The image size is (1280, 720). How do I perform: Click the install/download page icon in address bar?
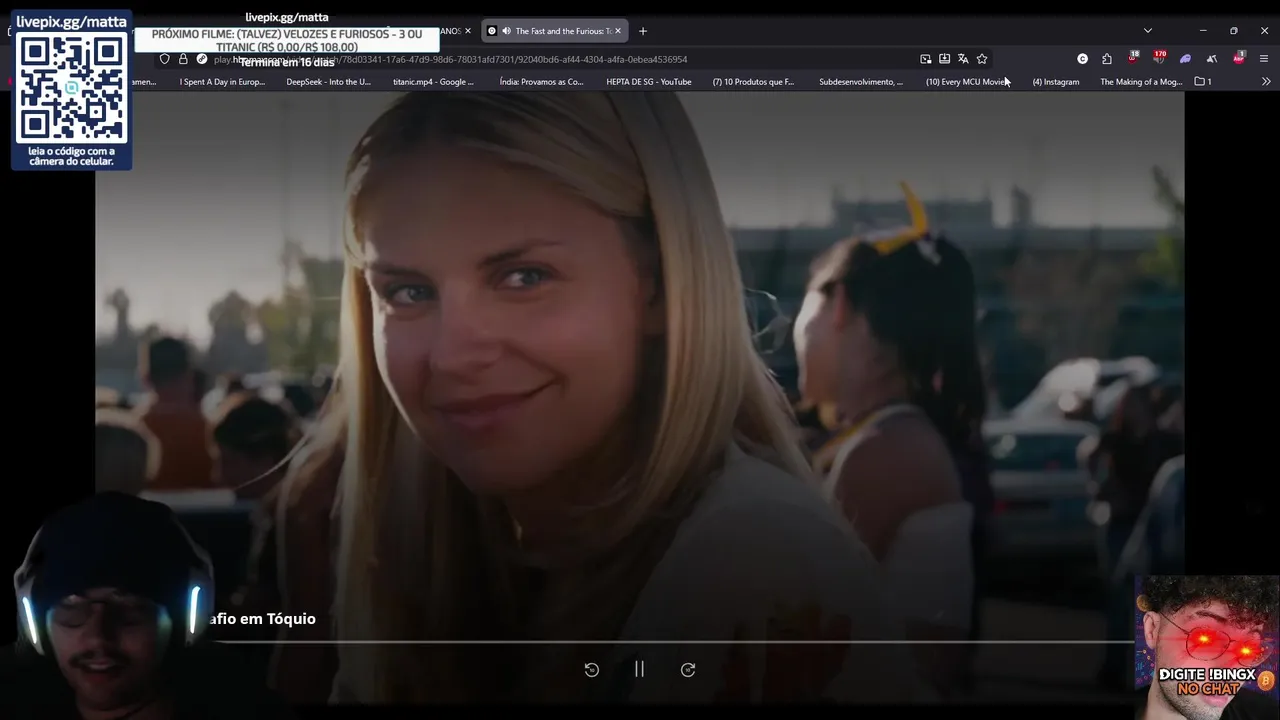pyautogui.click(x=944, y=59)
